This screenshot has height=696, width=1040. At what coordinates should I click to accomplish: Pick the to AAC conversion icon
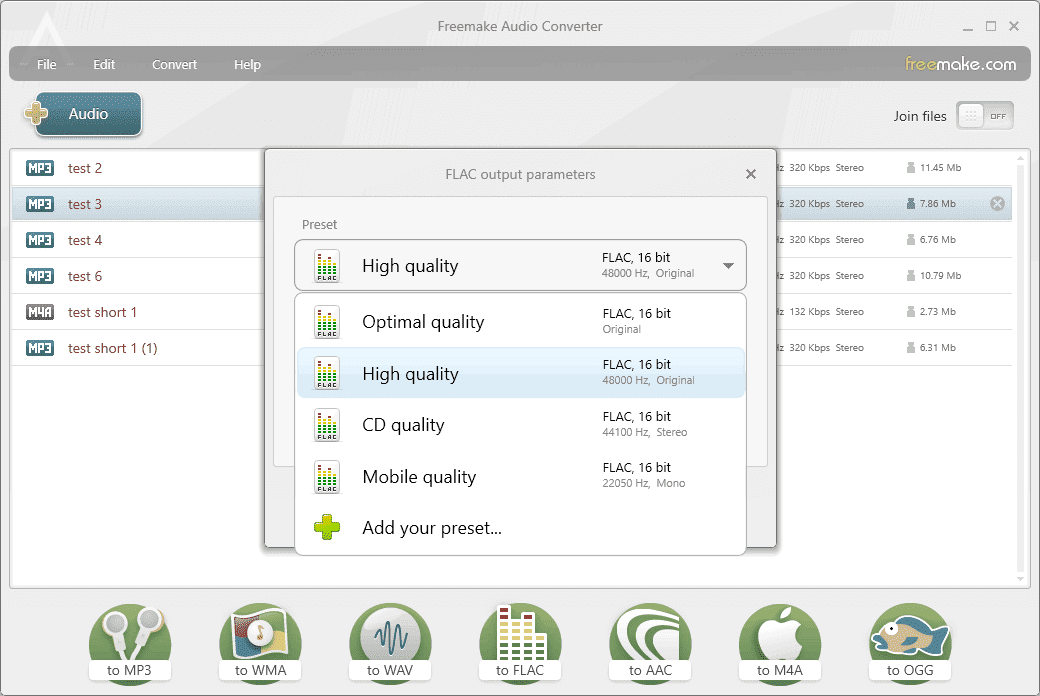coord(650,643)
